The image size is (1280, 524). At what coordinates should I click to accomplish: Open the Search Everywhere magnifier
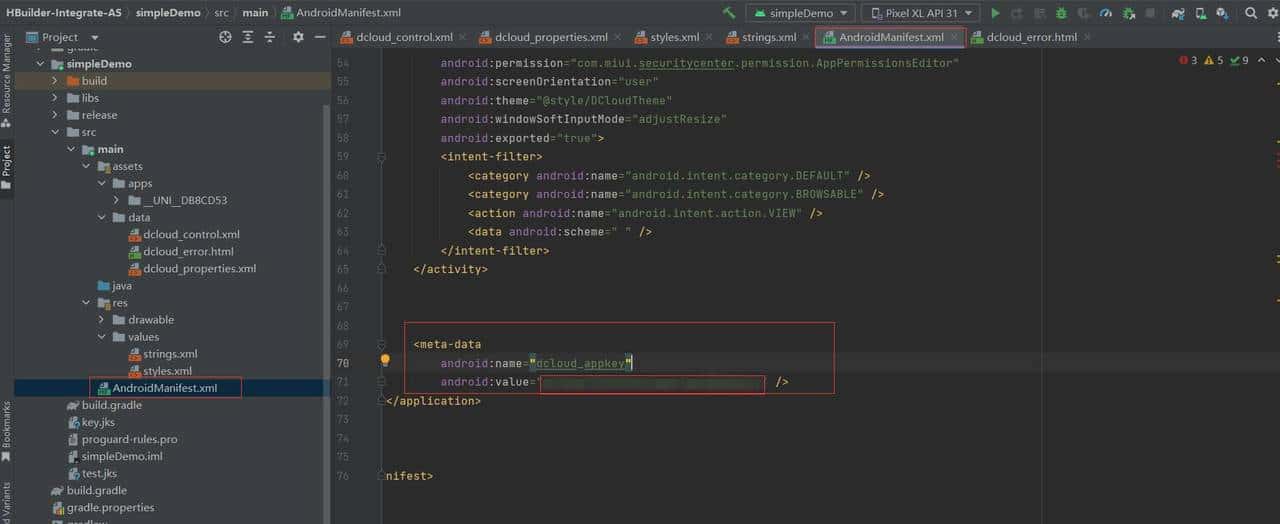[x=1250, y=13]
